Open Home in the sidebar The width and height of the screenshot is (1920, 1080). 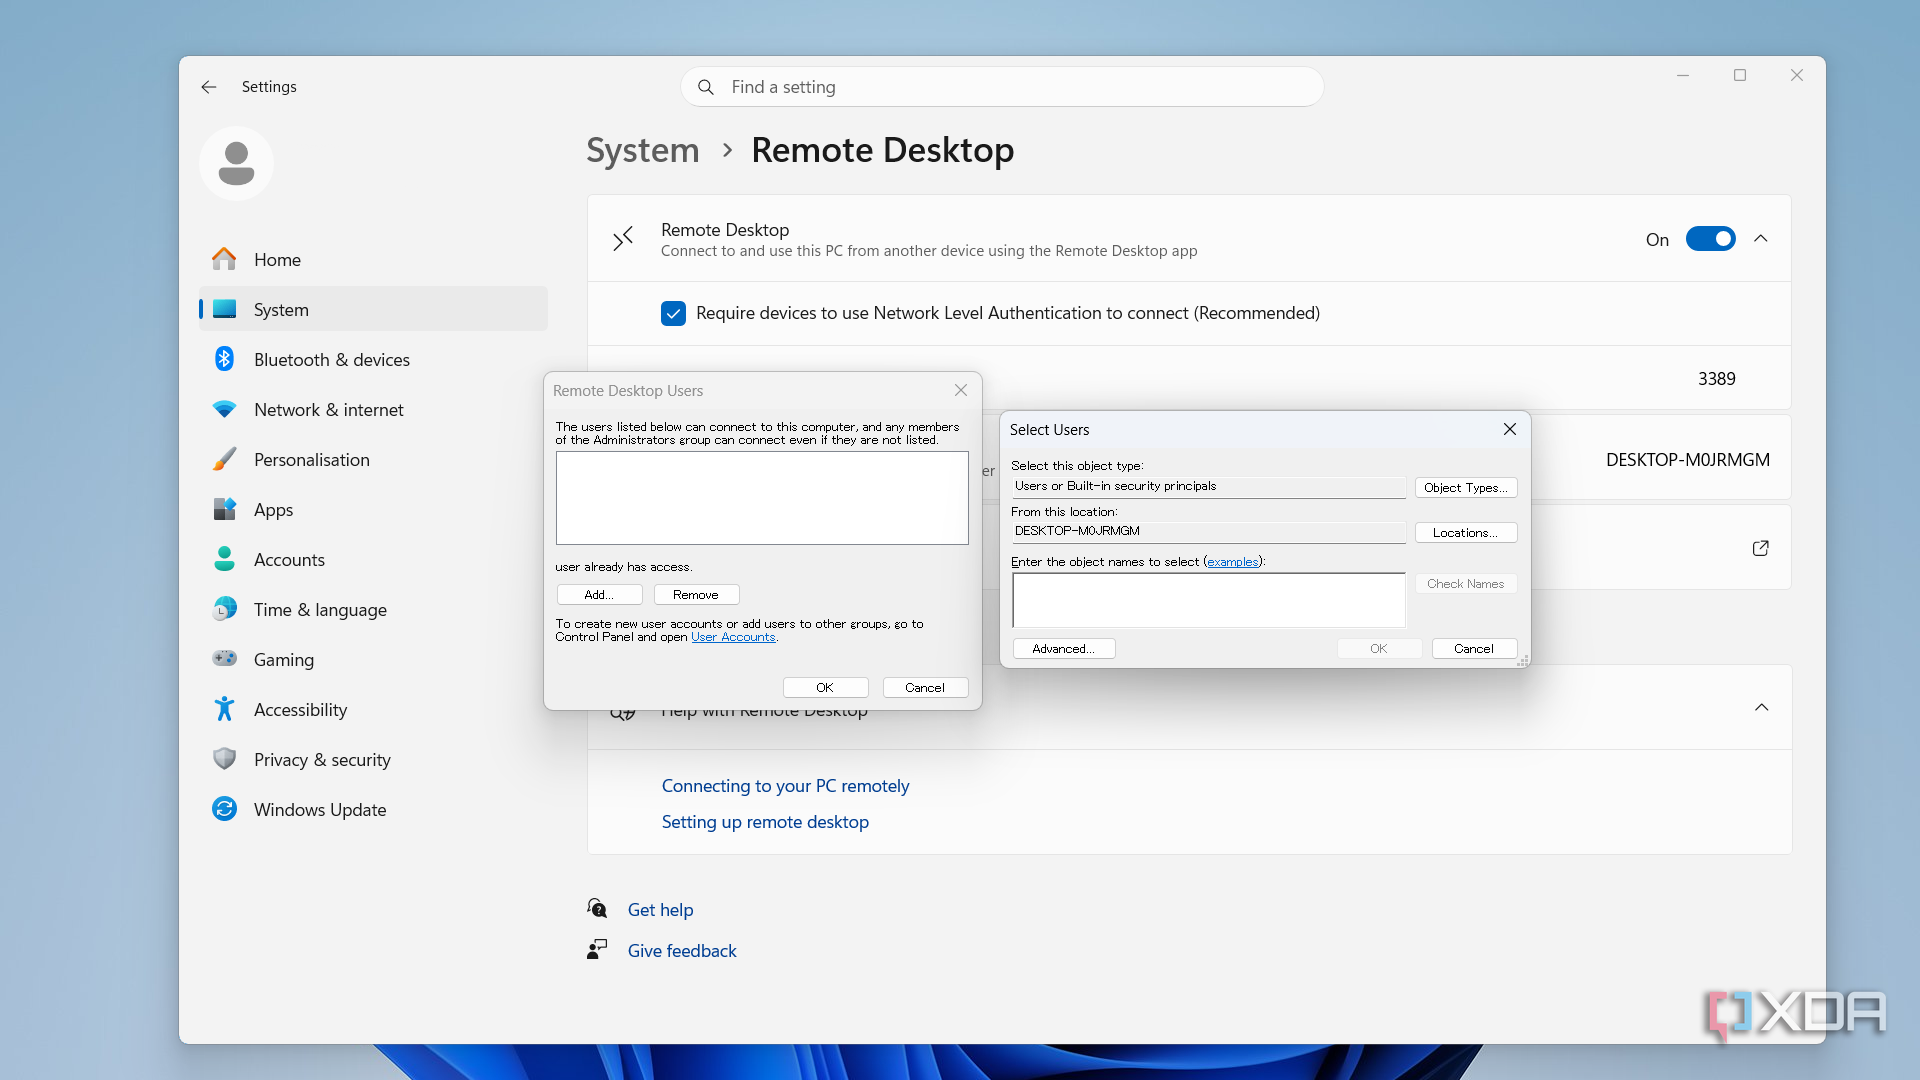click(373, 259)
